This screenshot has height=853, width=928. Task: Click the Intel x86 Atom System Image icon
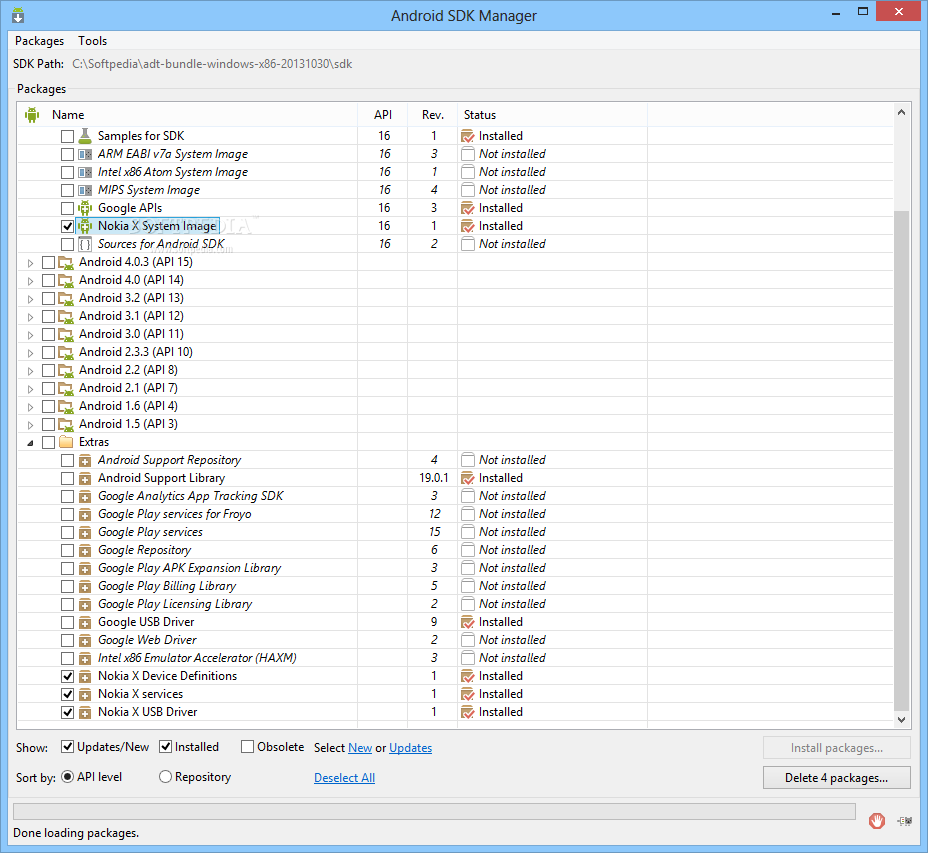tap(85, 172)
